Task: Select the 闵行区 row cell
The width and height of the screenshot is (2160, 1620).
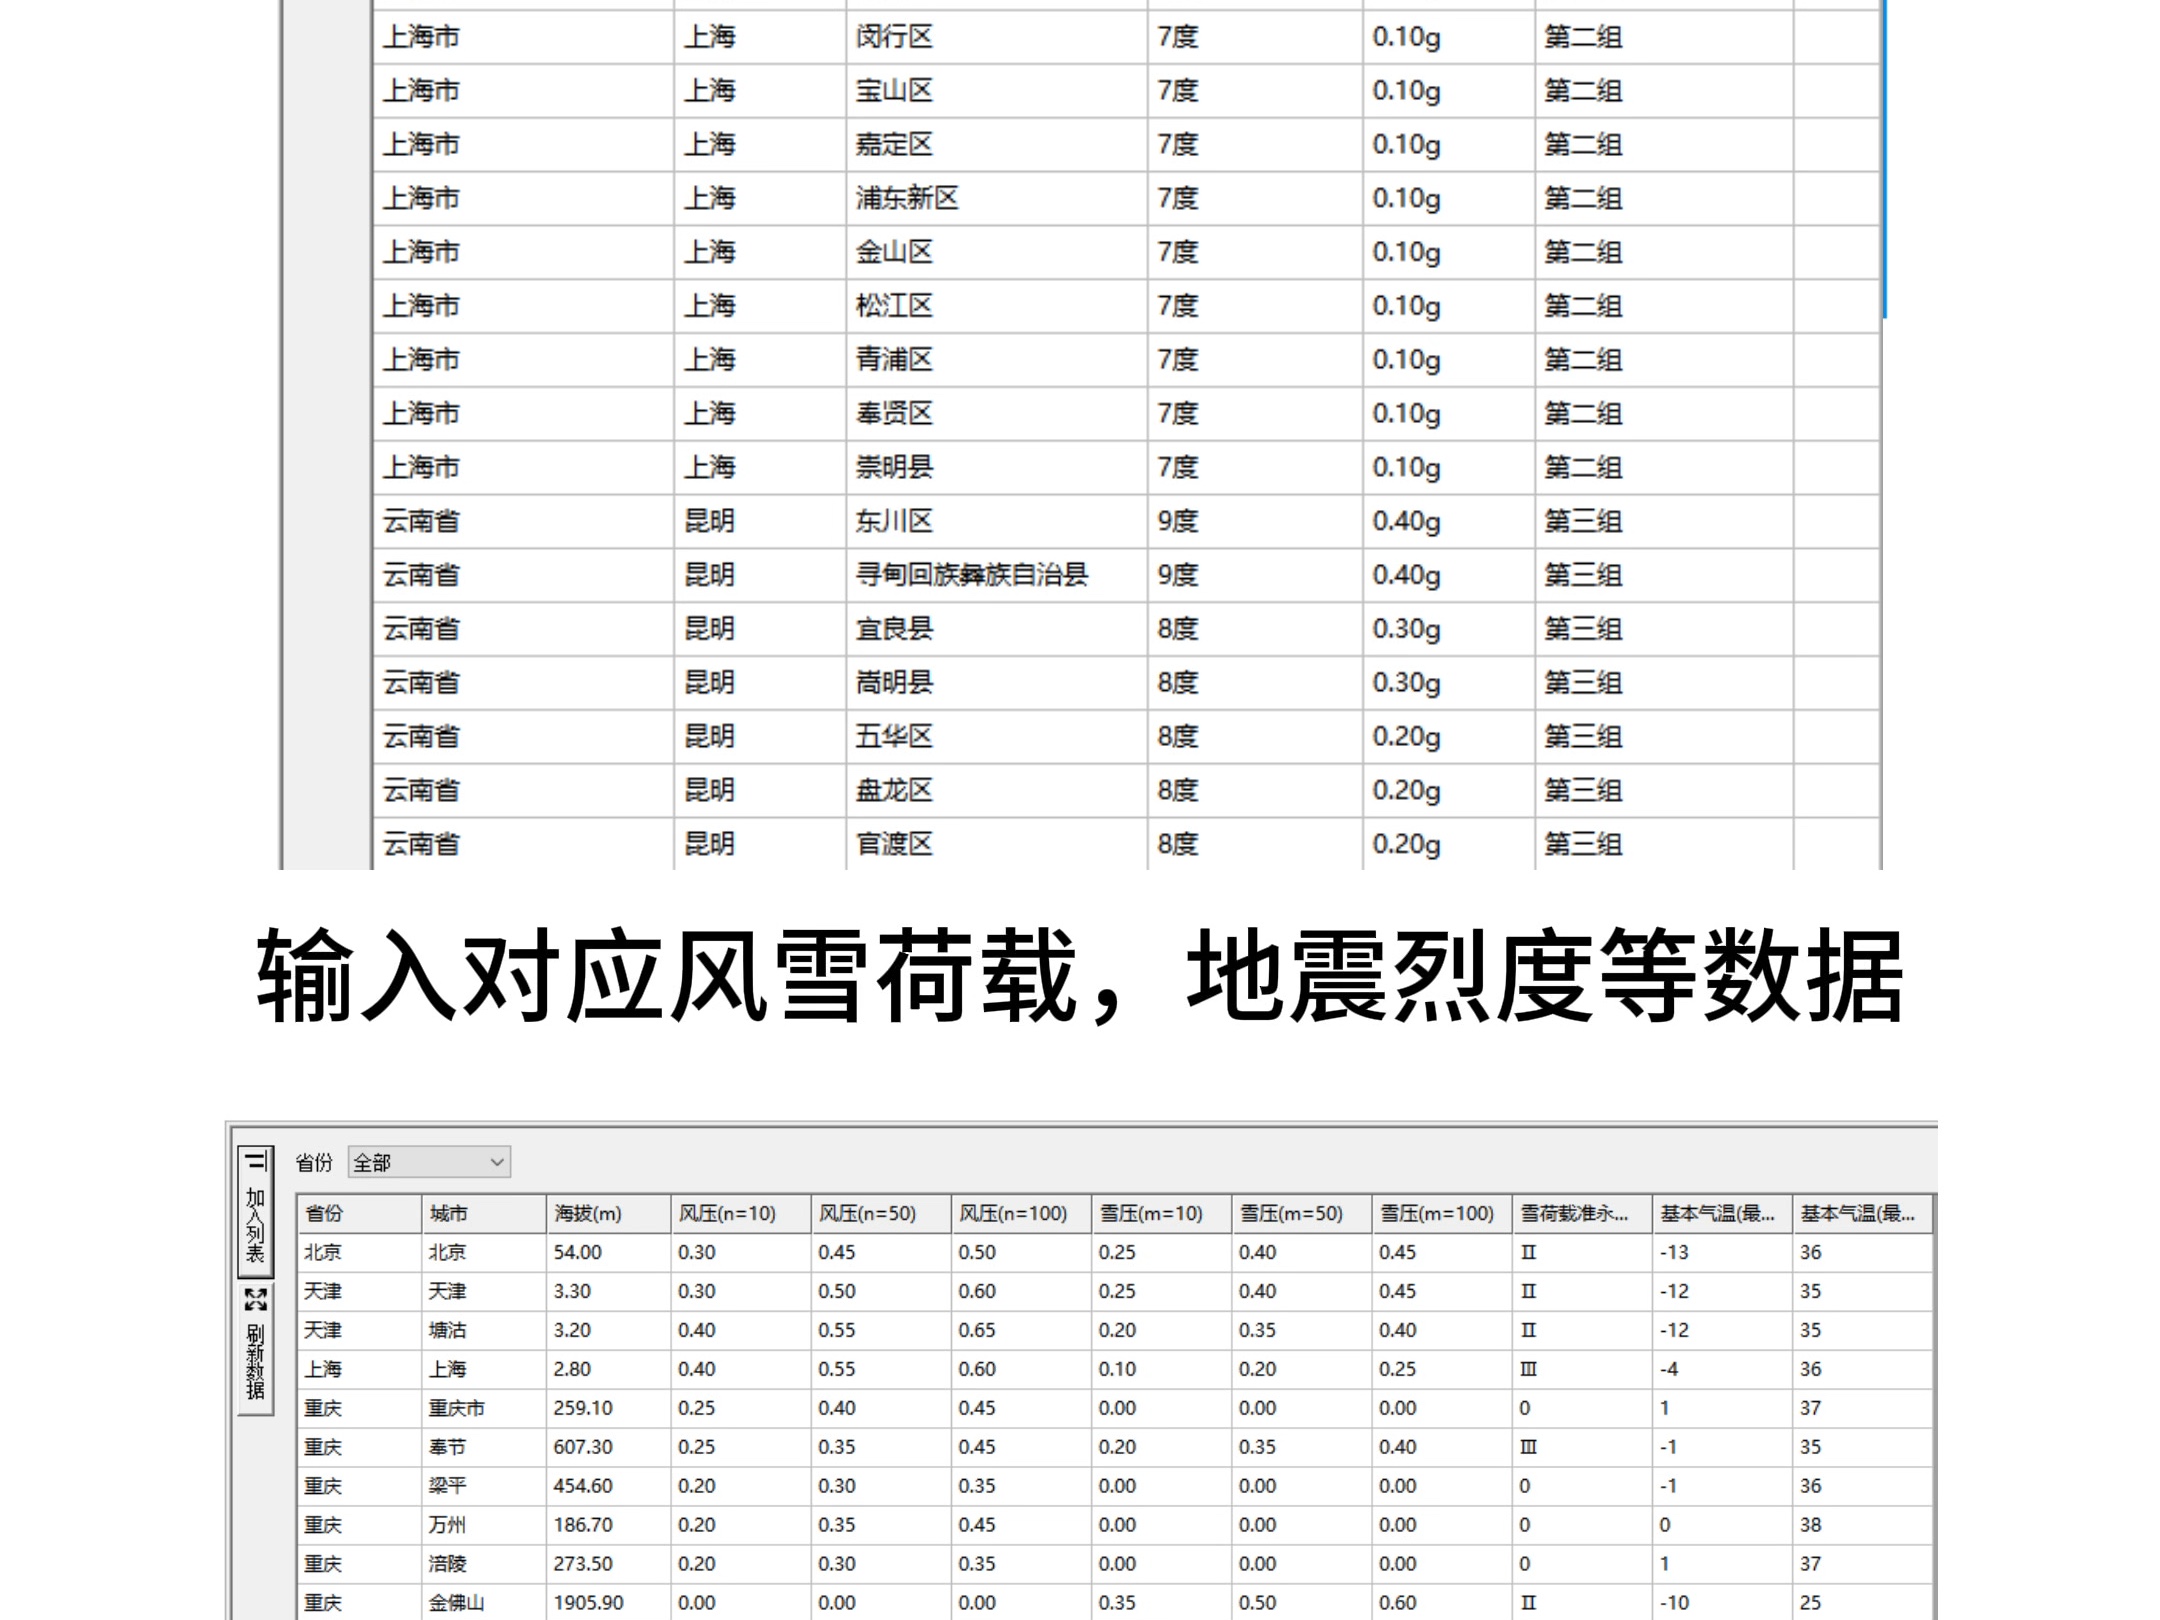Action: (996, 37)
